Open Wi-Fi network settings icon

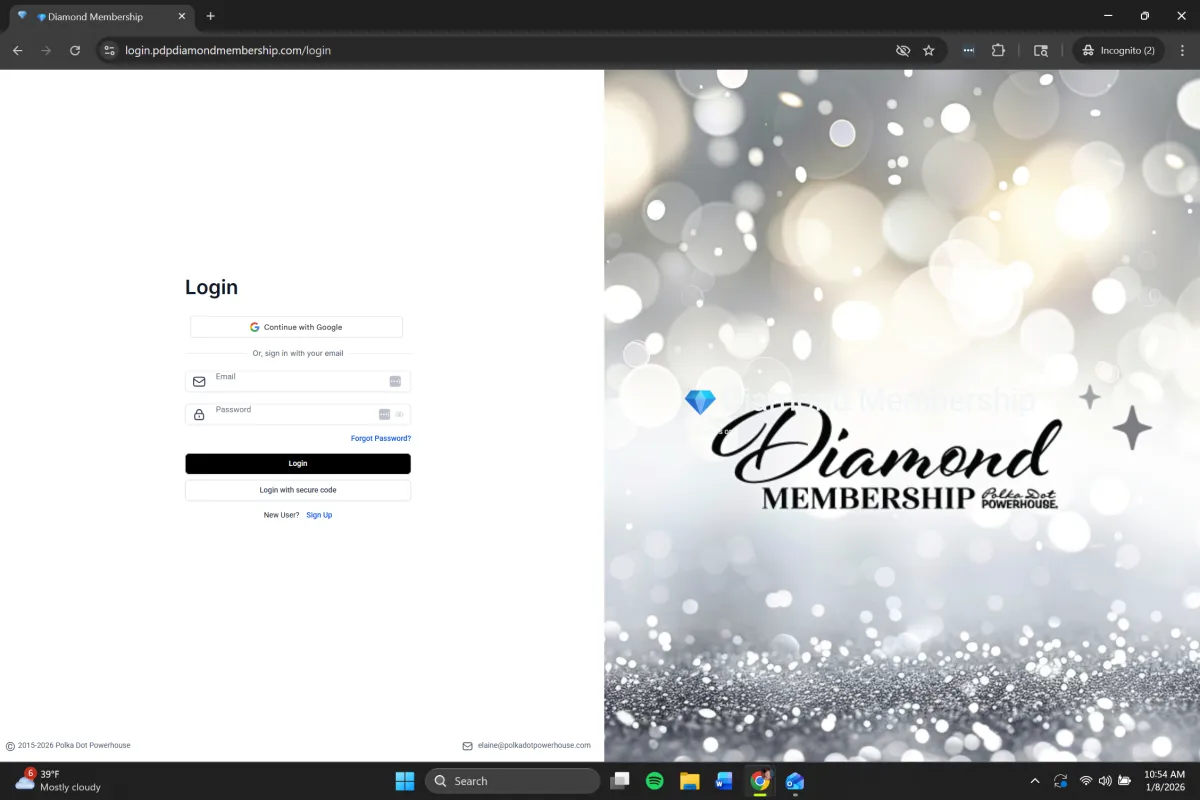(1086, 781)
